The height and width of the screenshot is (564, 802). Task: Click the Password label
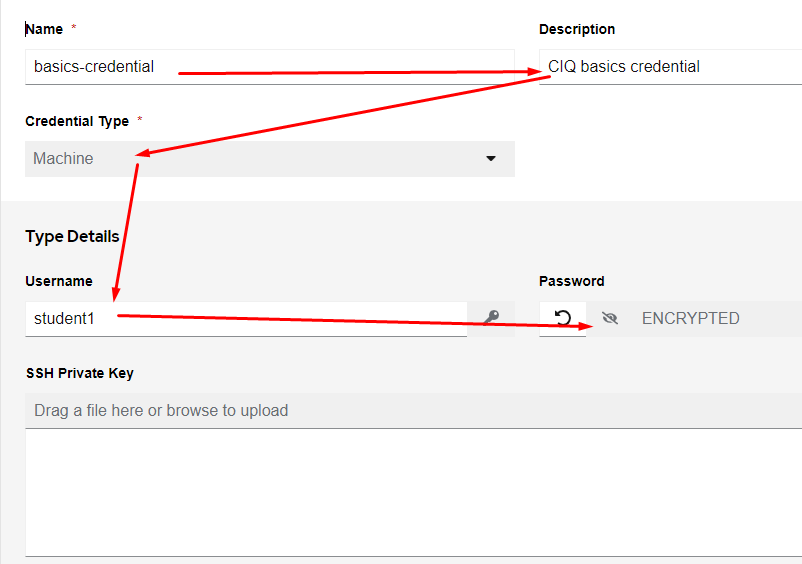[x=572, y=281]
